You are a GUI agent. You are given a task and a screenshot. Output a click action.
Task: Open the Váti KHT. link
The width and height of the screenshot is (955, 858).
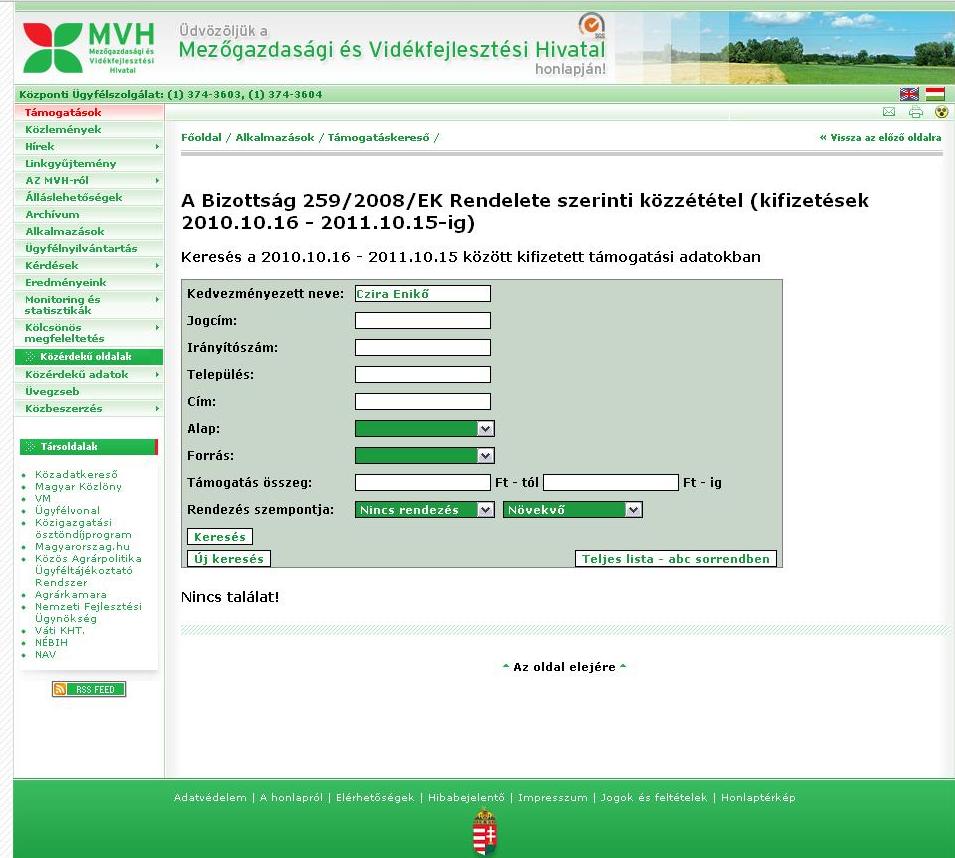click(x=60, y=630)
